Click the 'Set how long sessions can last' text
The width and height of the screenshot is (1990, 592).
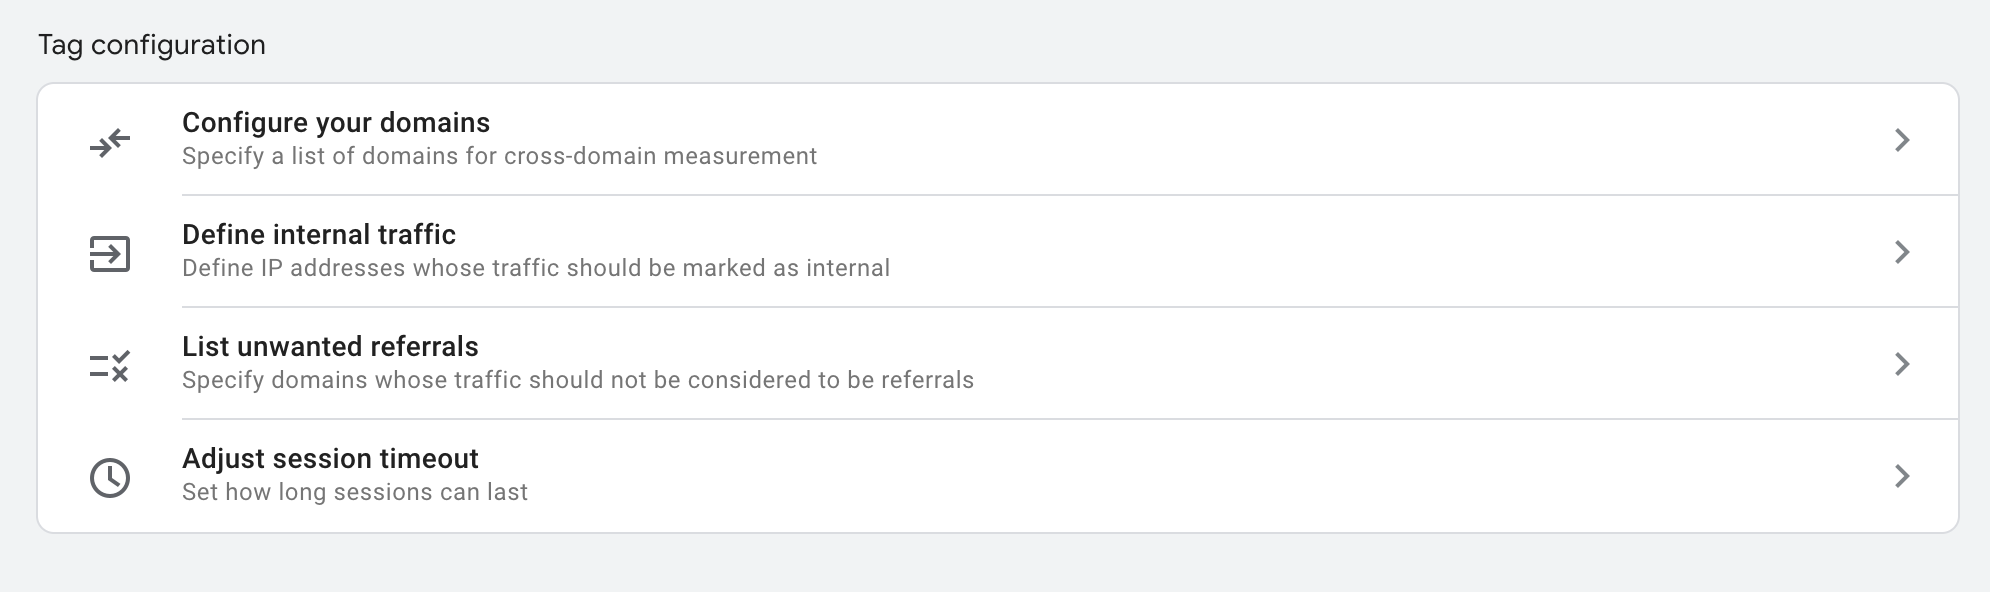click(355, 492)
